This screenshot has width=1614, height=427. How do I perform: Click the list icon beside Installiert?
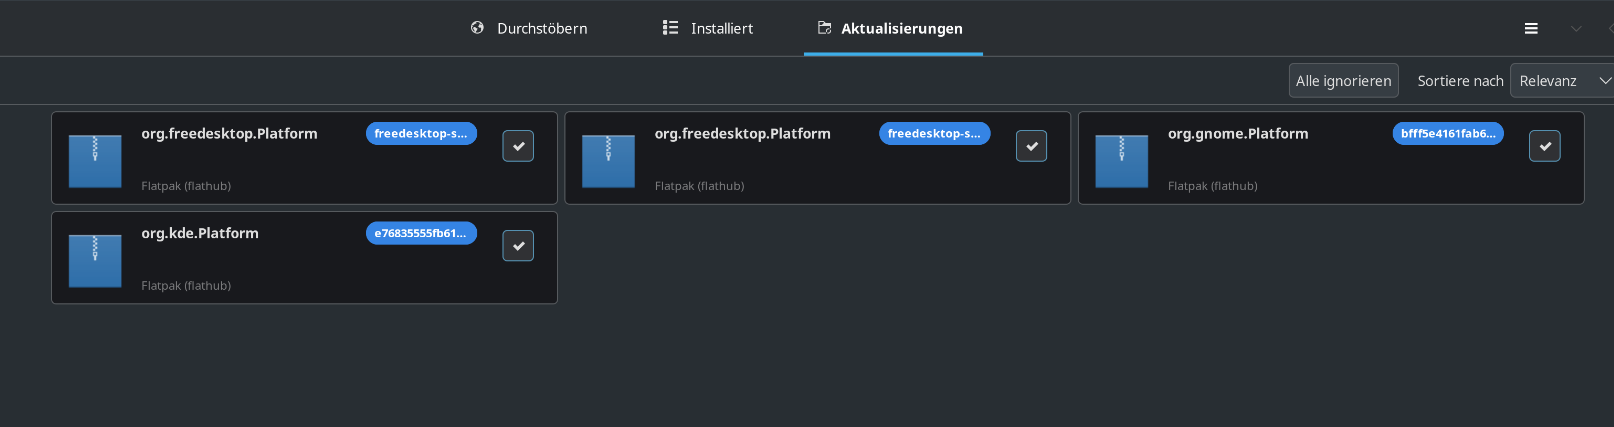tap(670, 28)
